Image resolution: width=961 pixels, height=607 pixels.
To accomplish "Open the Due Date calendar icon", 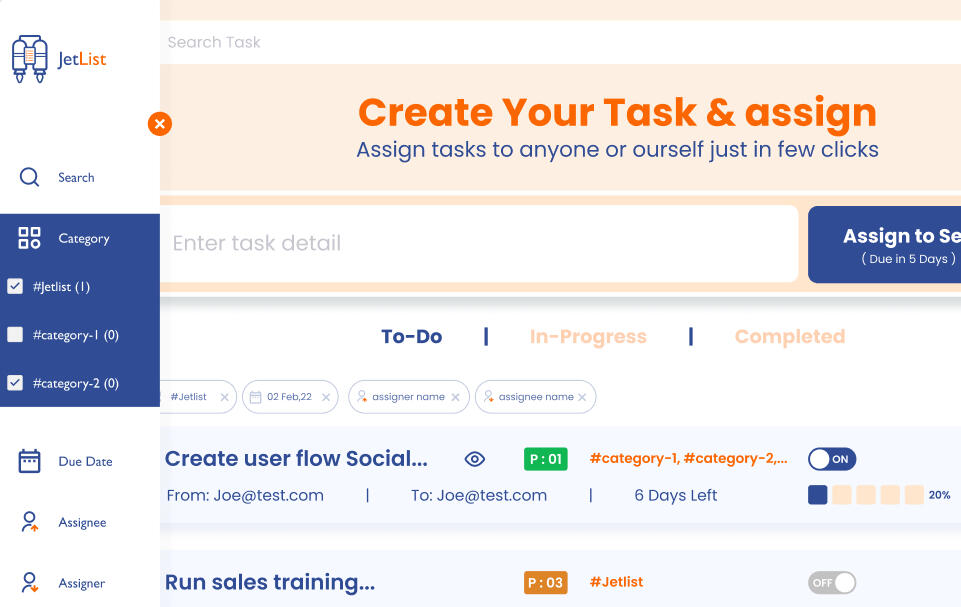I will [x=30, y=461].
